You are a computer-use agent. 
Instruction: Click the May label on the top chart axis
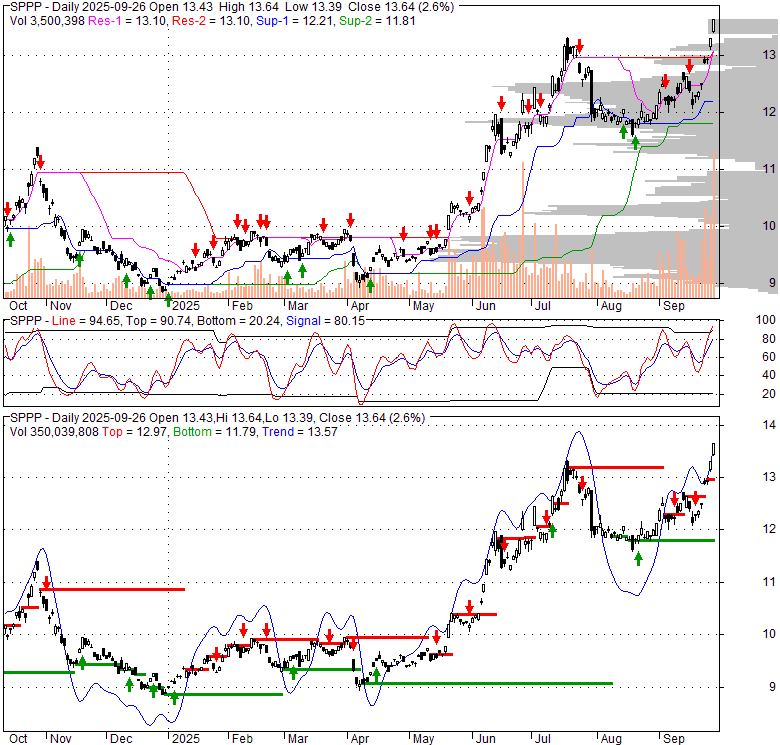click(423, 306)
